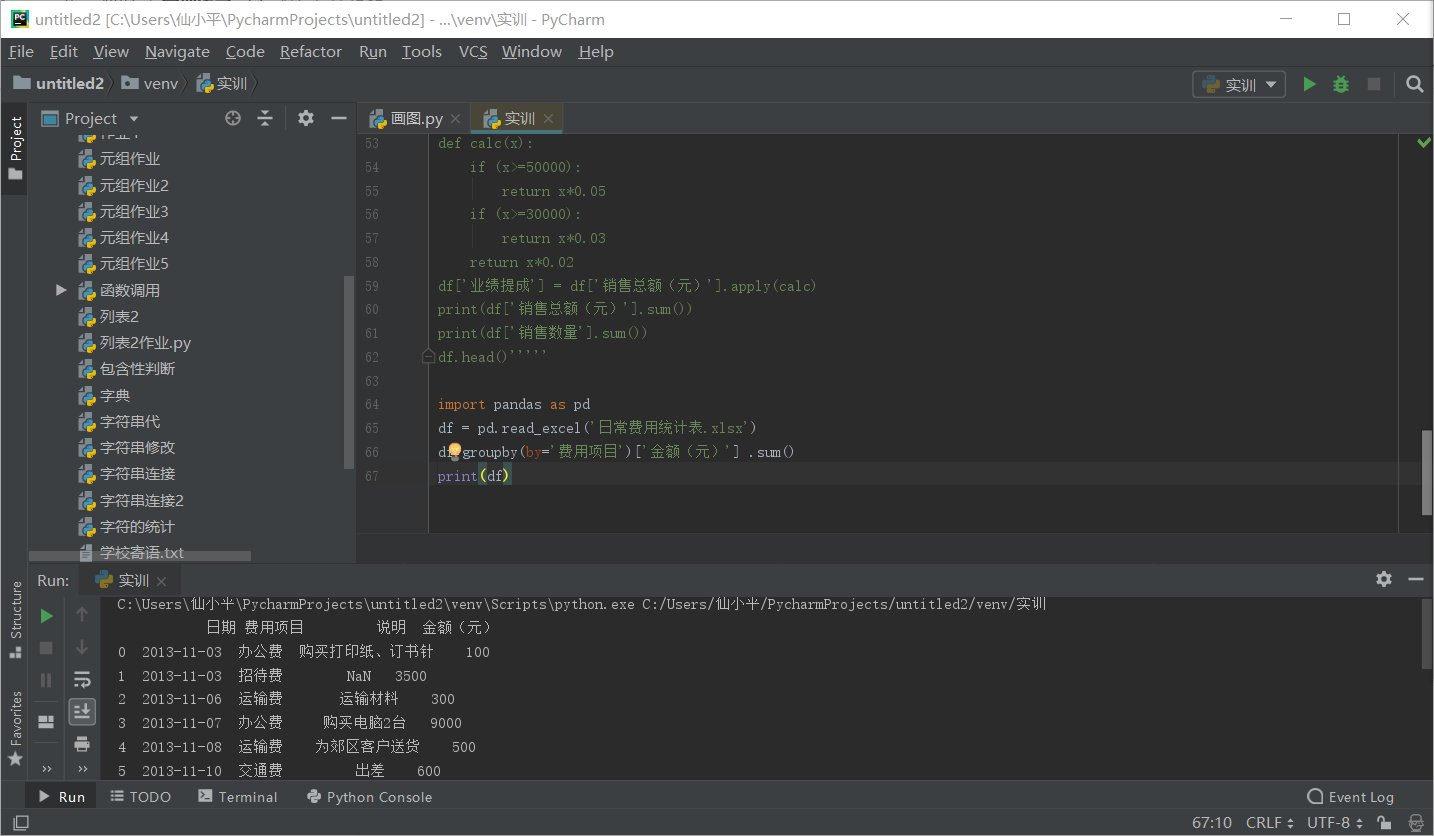Viewport: 1434px width, 836px height.
Task: Show more actions under the print icon
Action: 82,769
